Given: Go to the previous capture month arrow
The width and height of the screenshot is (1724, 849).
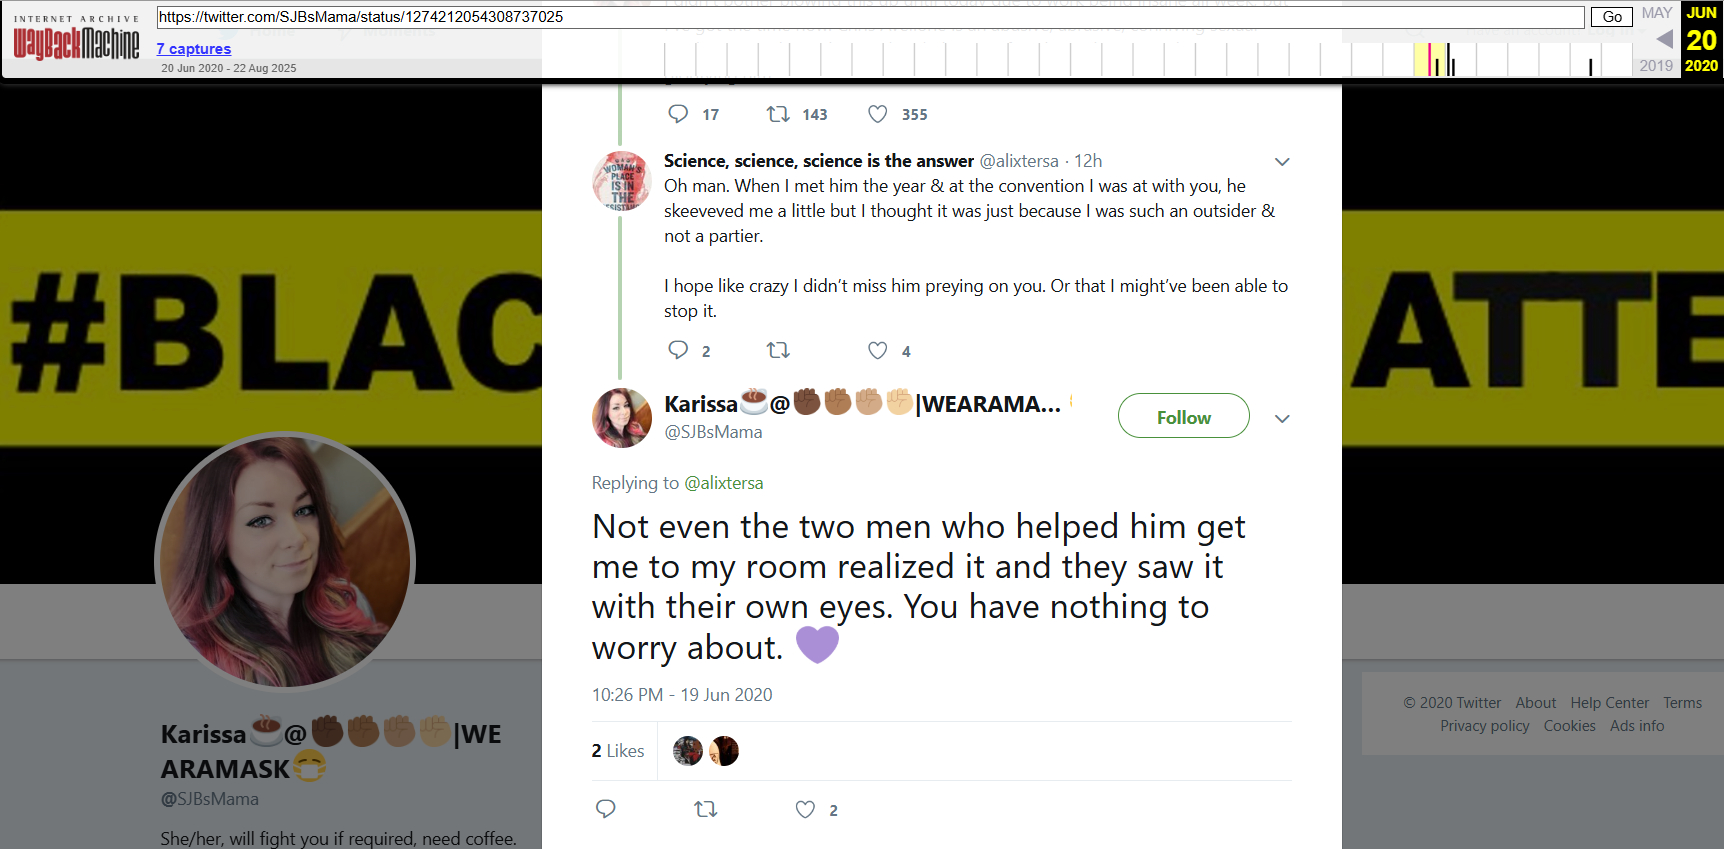Looking at the screenshot, I should tap(1664, 39).
